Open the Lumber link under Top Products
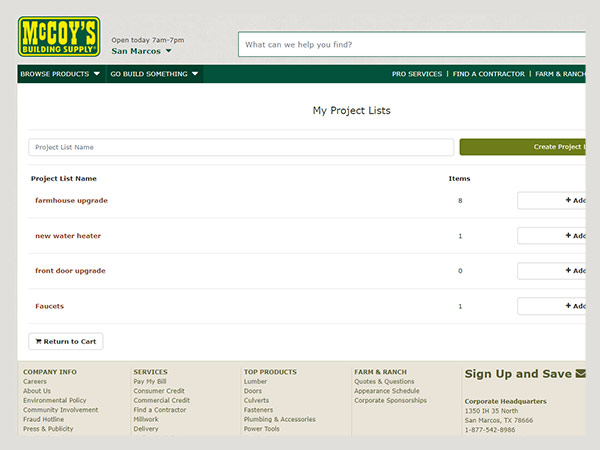Viewport: 600px width, 450px height. 255,382
